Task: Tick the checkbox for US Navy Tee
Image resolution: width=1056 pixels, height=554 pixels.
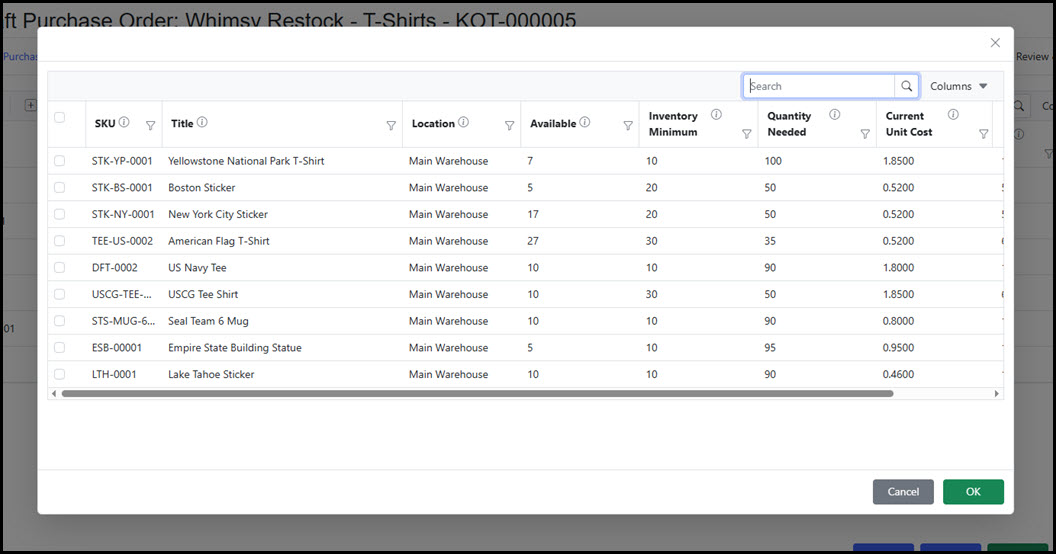Action: pos(60,268)
